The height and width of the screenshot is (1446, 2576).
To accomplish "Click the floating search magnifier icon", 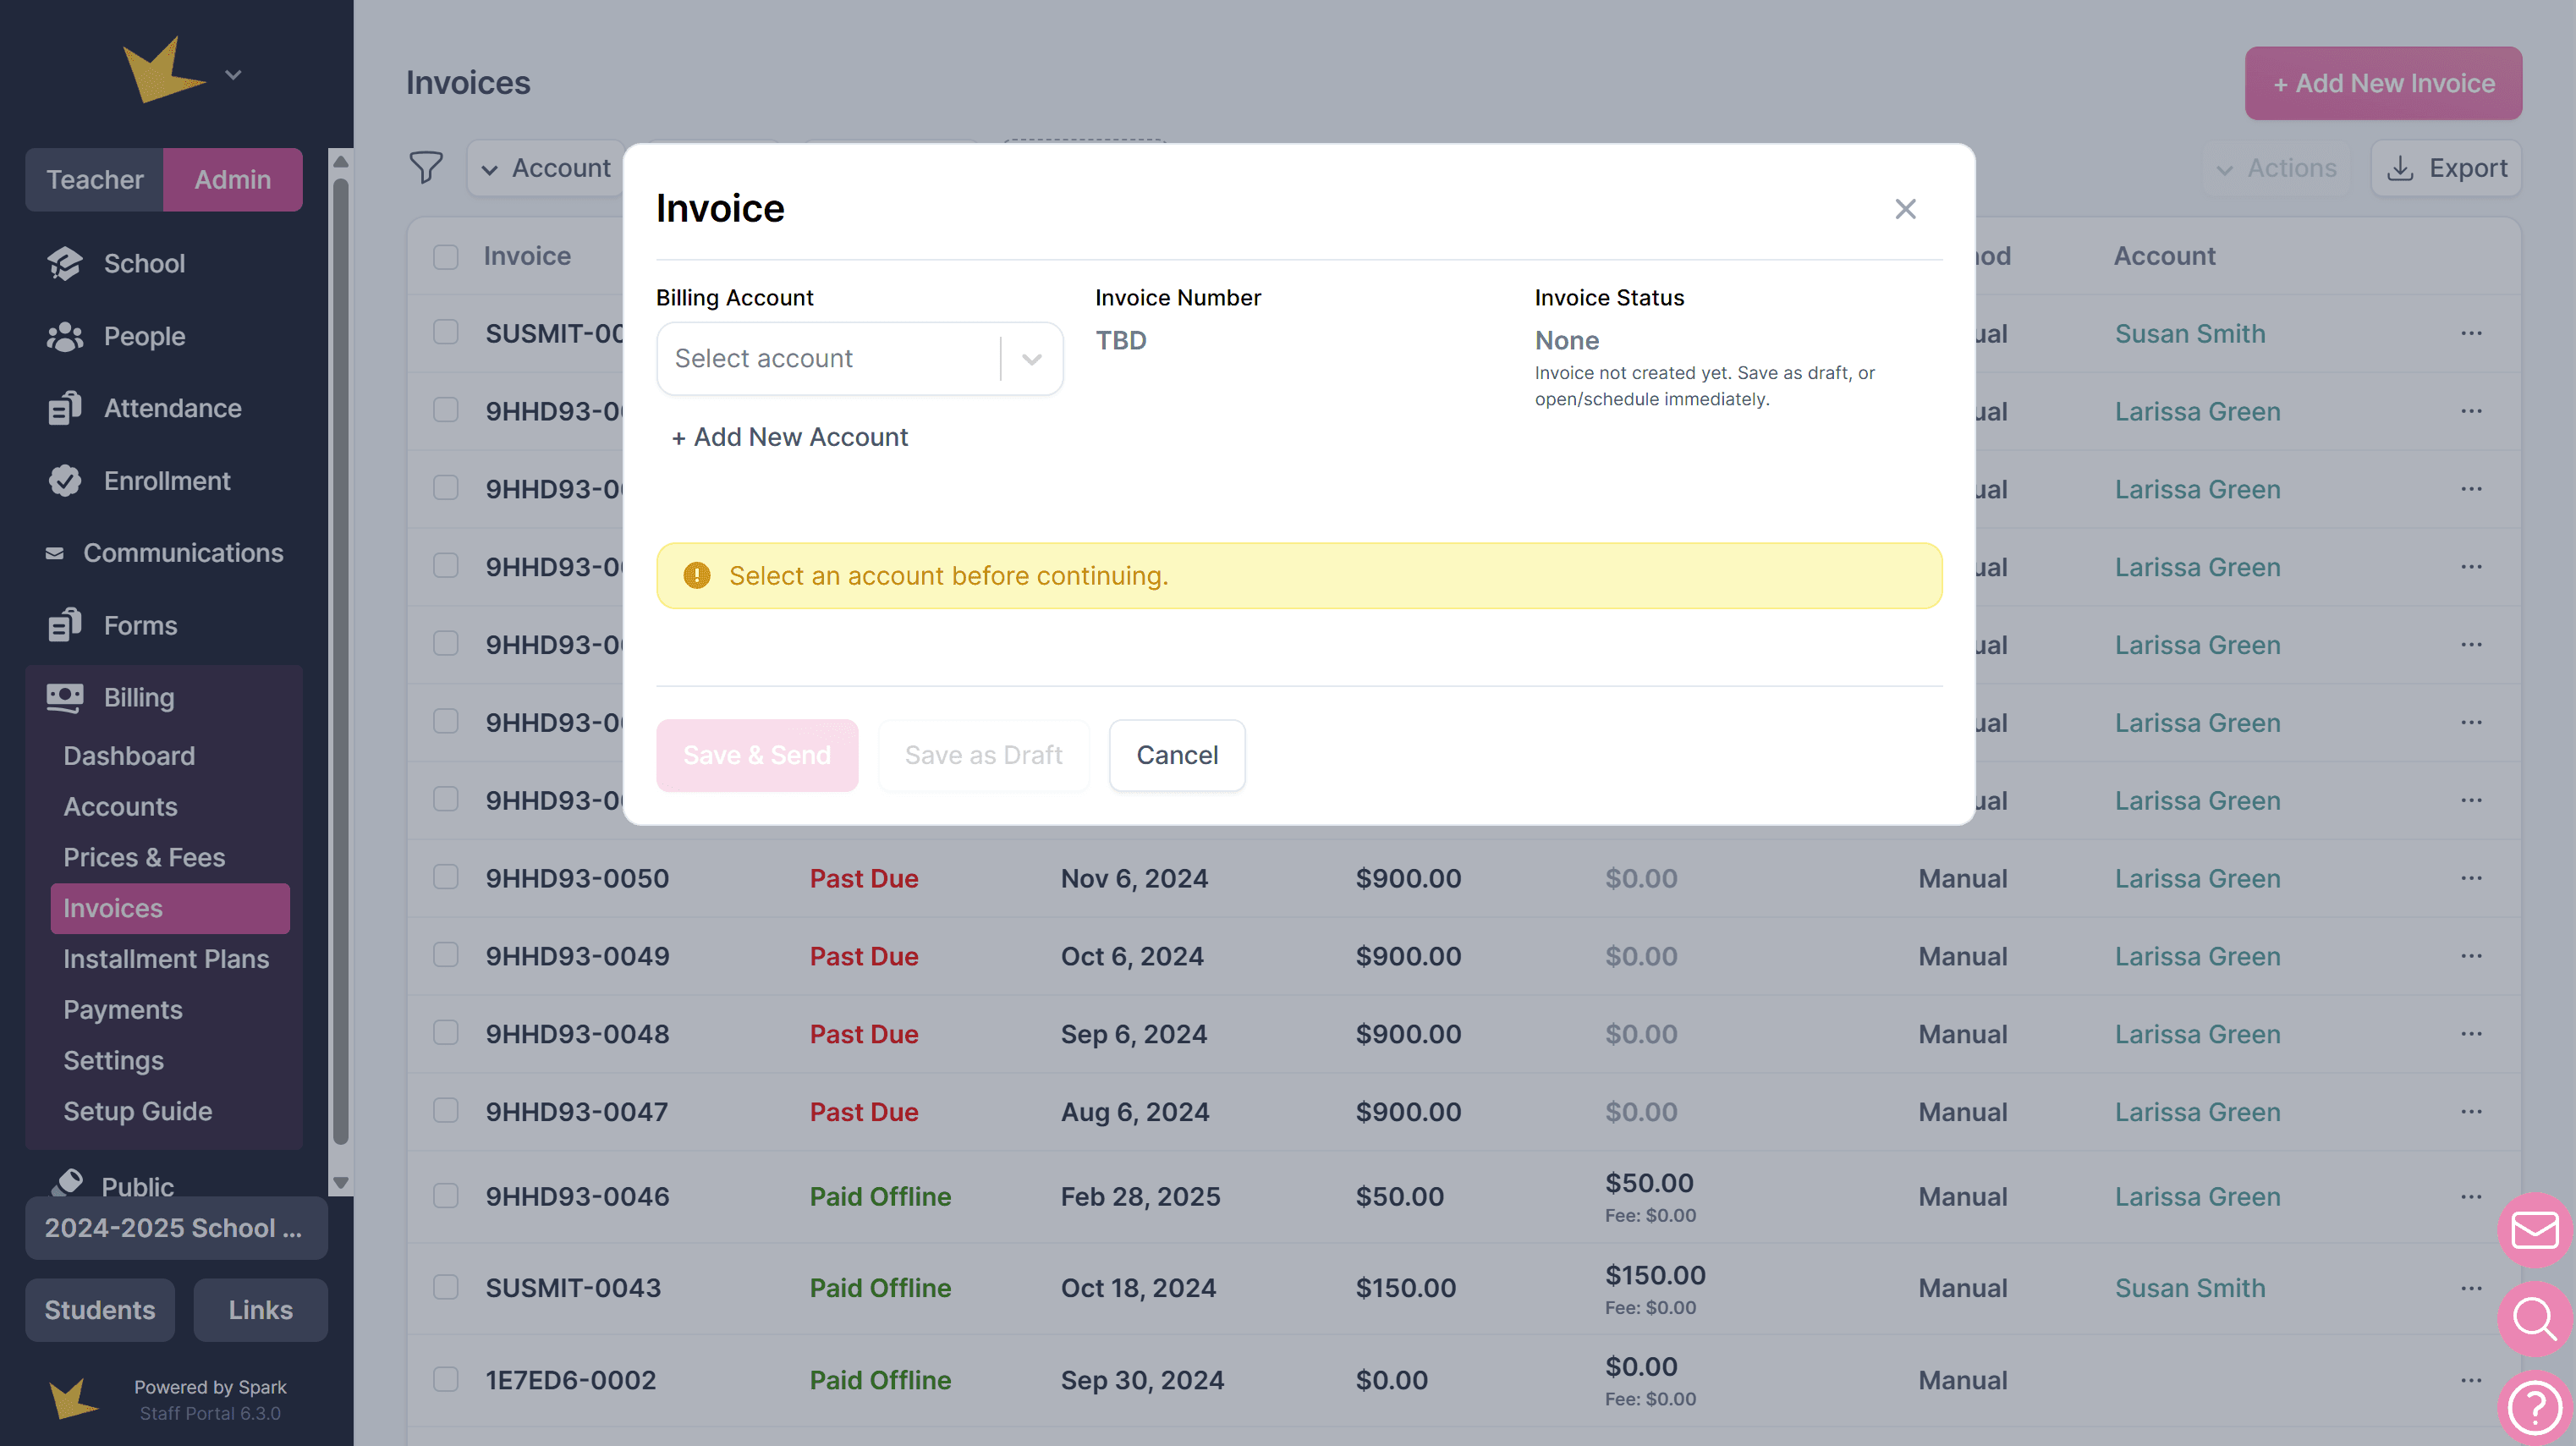I will click(2534, 1319).
